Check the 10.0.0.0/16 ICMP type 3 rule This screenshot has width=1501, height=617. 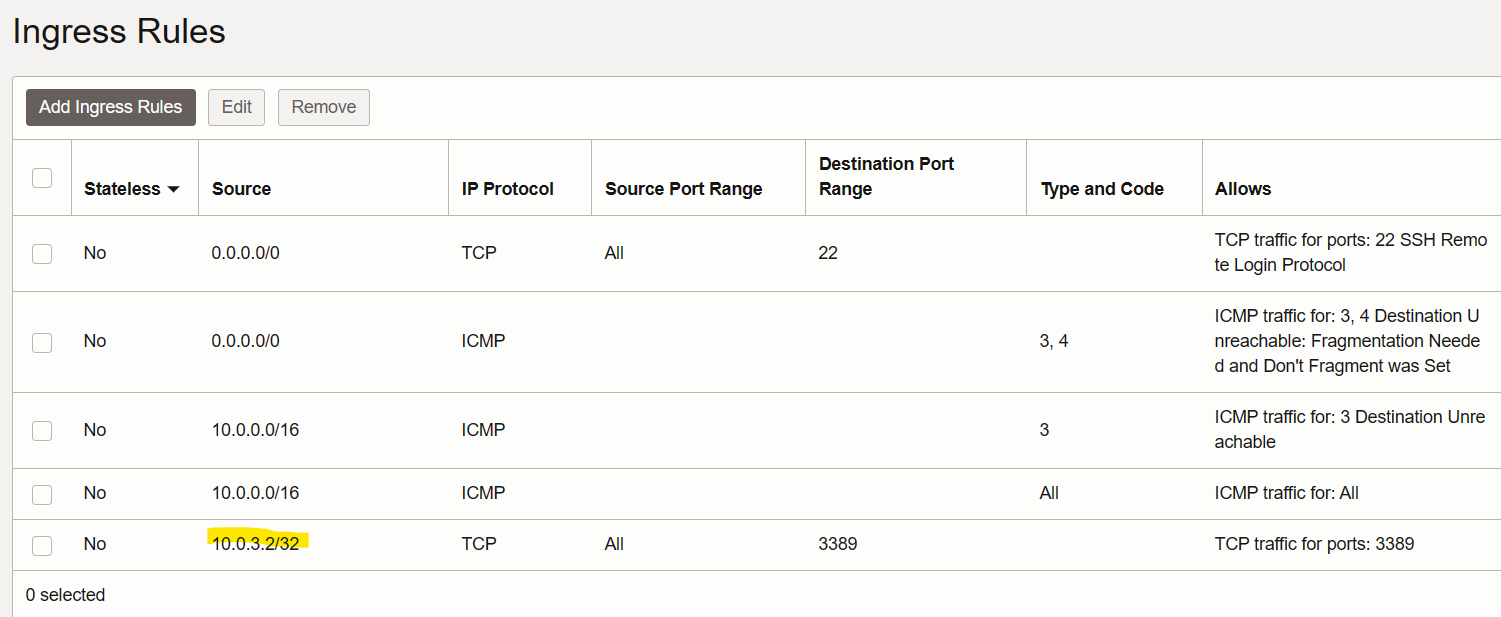click(41, 429)
